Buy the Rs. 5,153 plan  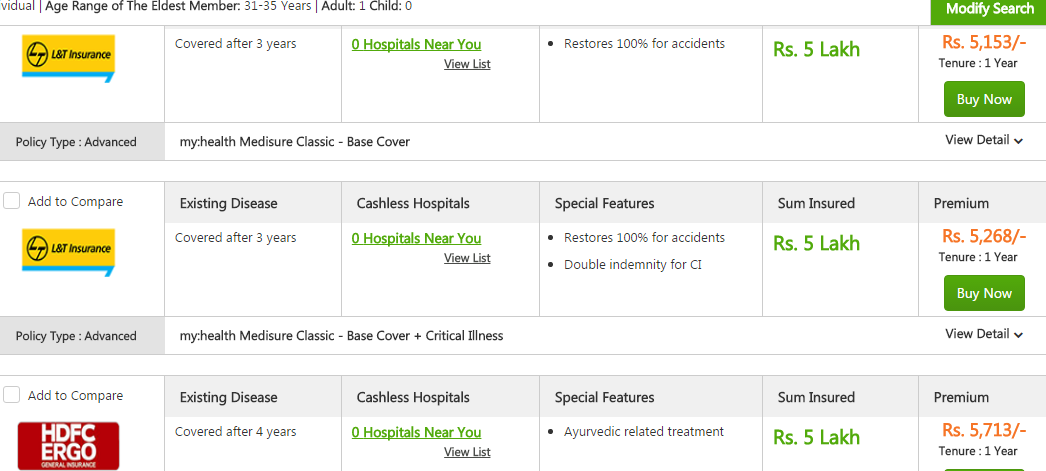tap(984, 99)
